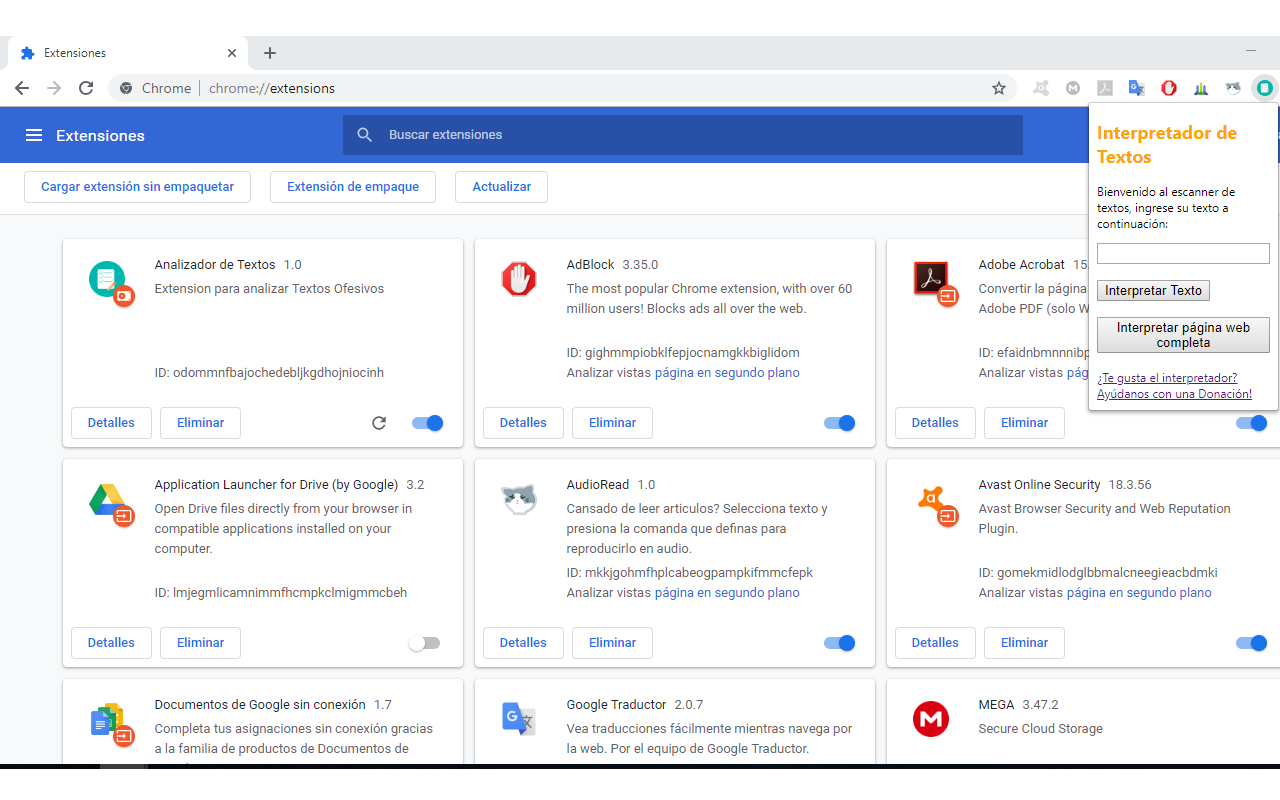Click página en segundo plano for AdBlock

pos(726,371)
